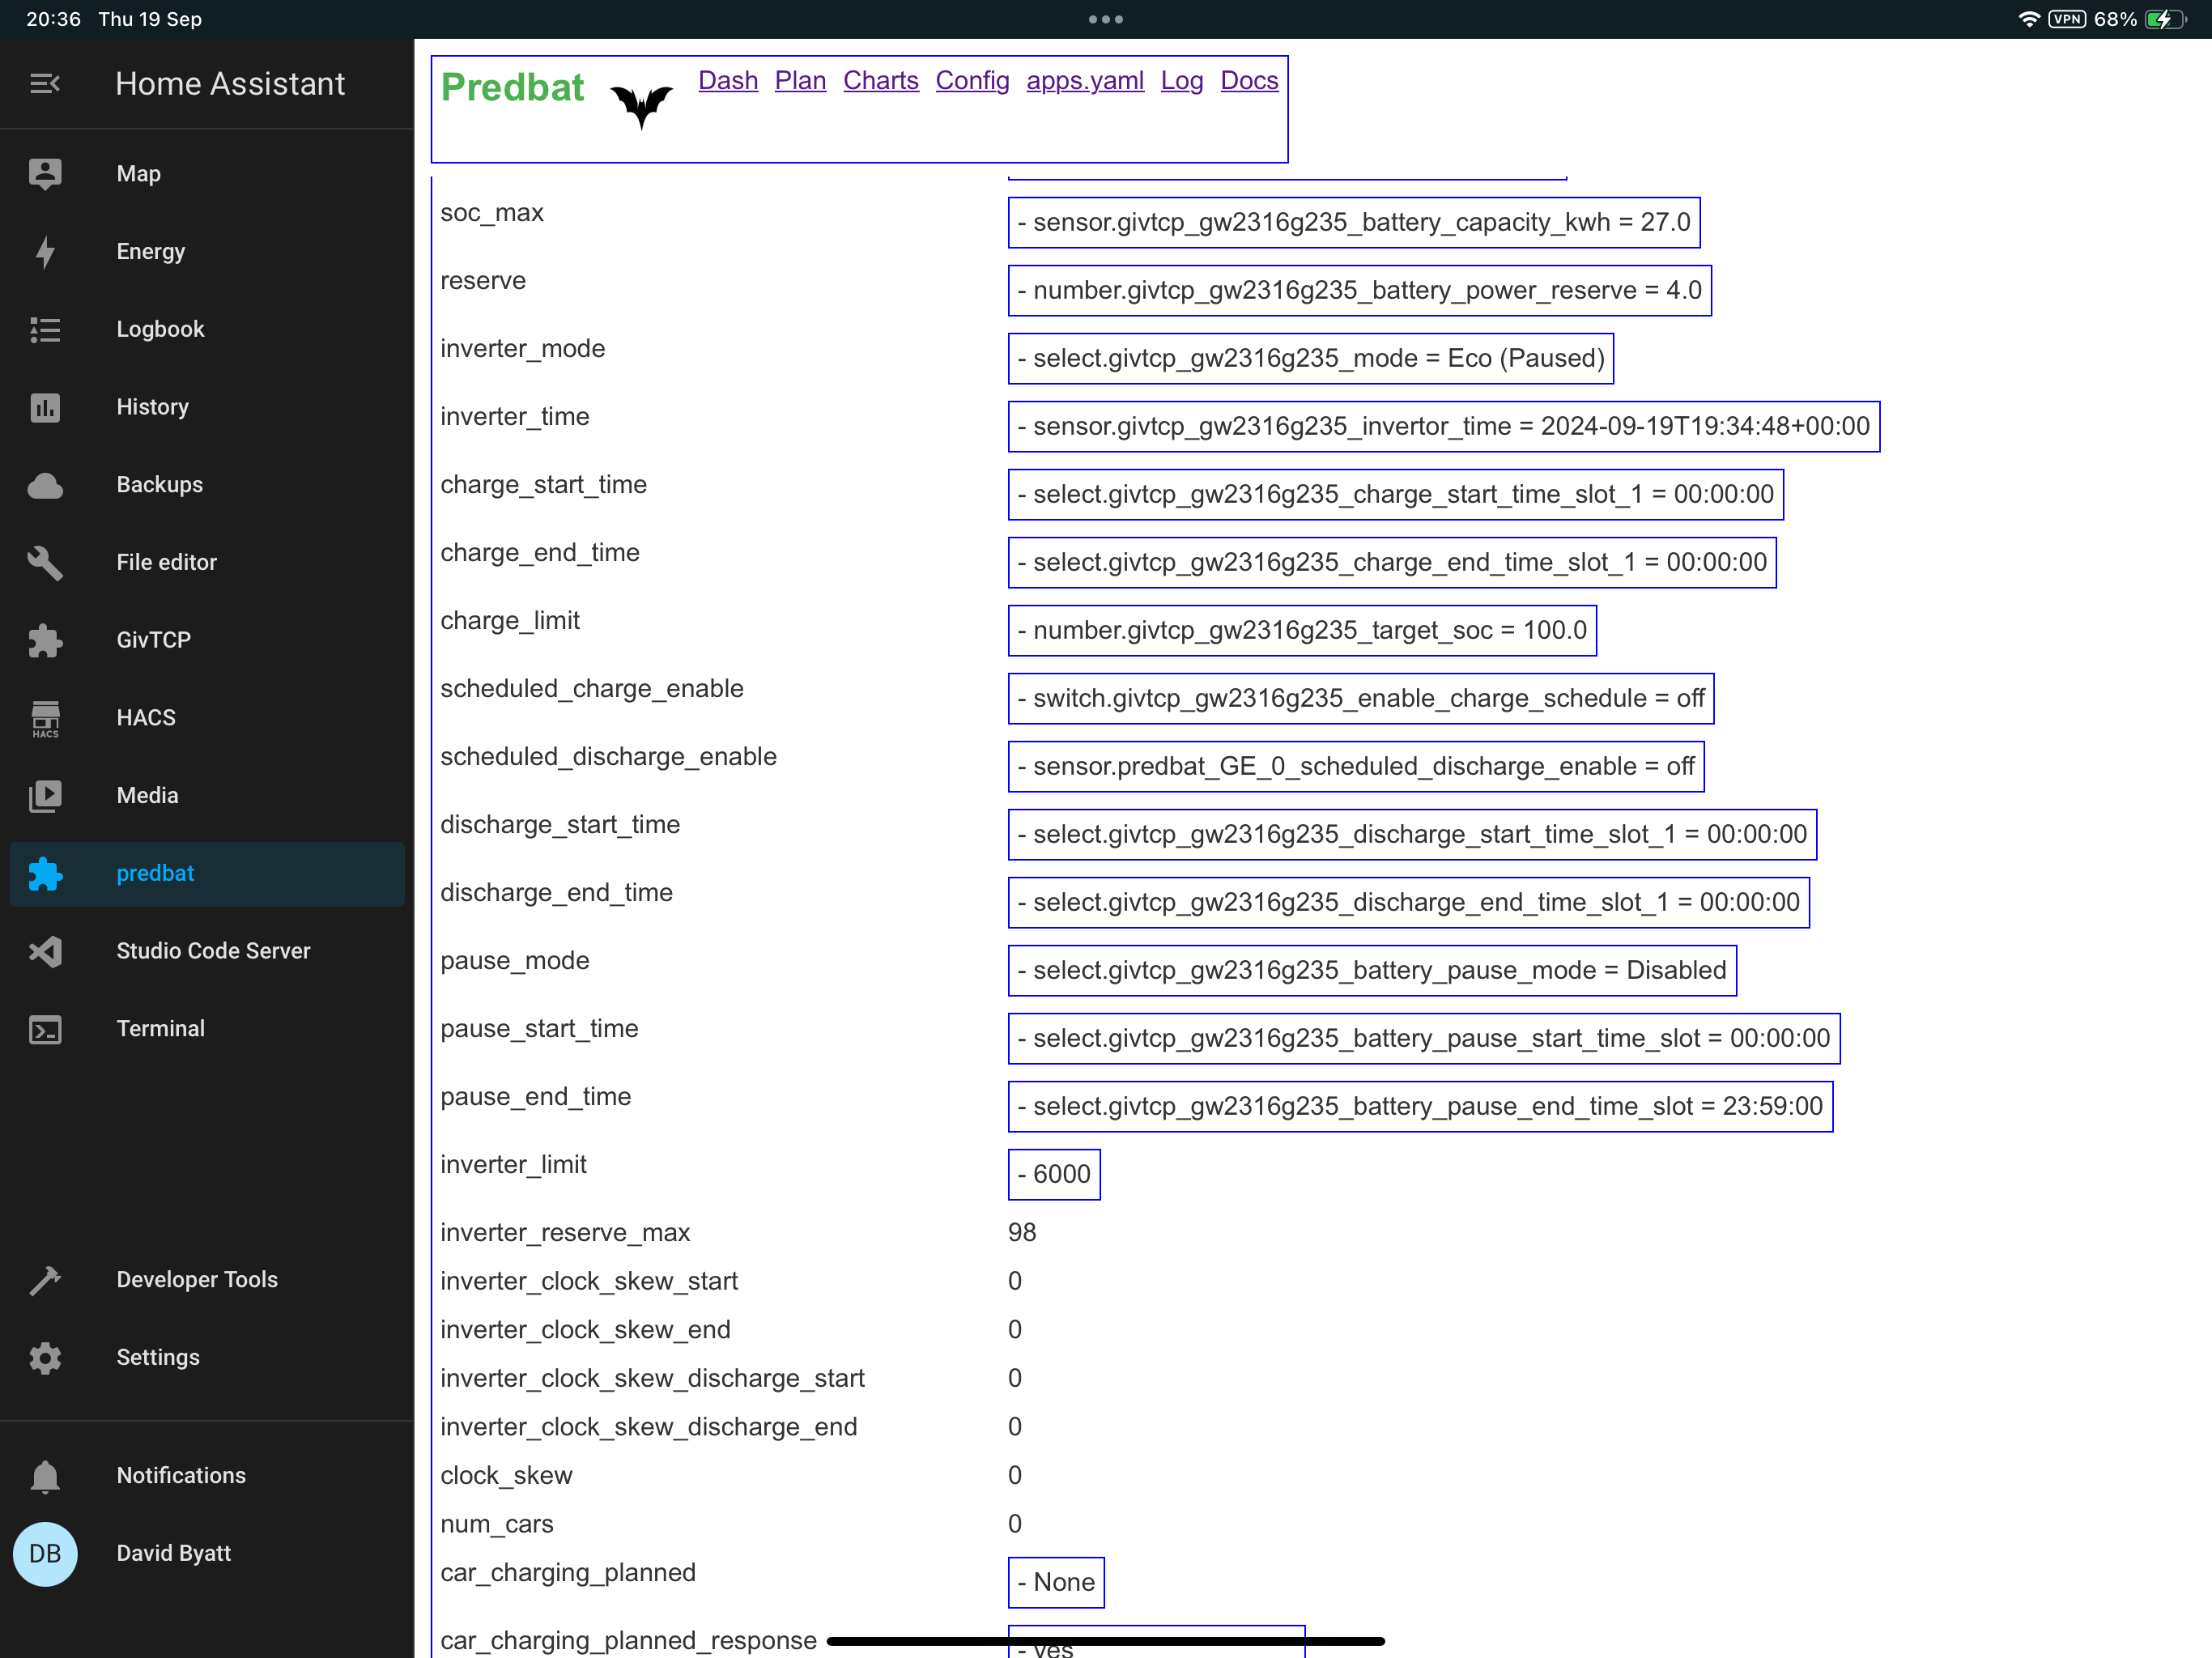Open the Predbat Config link

(x=972, y=81)
